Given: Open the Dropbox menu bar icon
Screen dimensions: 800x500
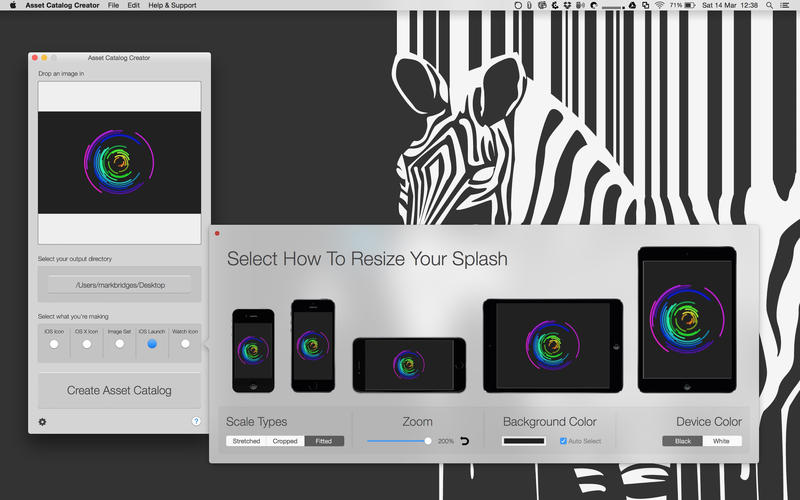Looking at the screenshot, I should [567, 5].
